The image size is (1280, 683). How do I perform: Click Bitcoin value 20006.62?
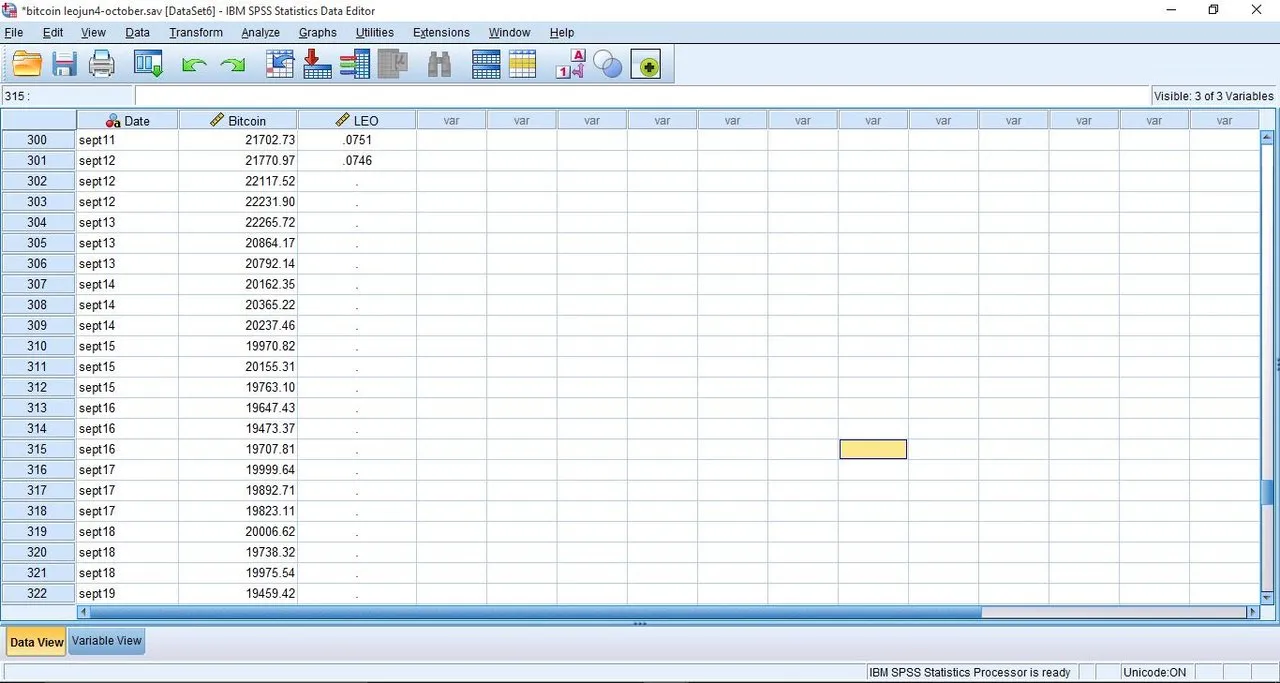238,531
